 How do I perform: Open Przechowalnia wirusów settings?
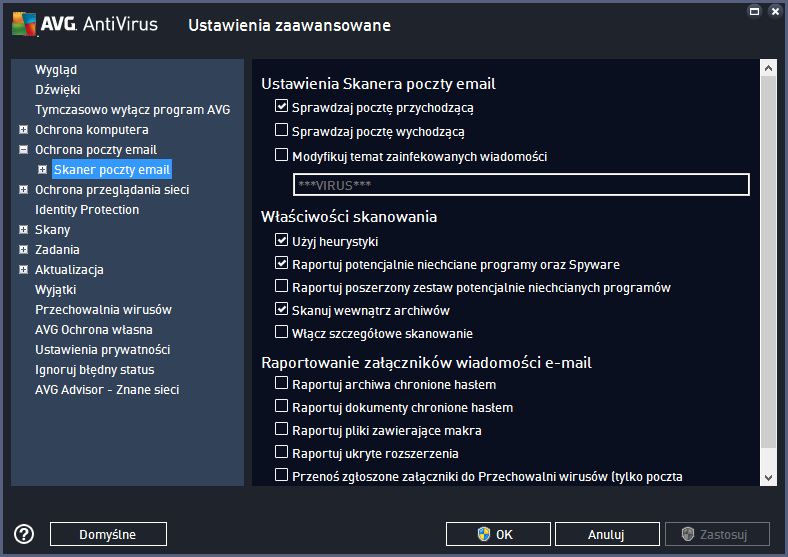(104, 310)
